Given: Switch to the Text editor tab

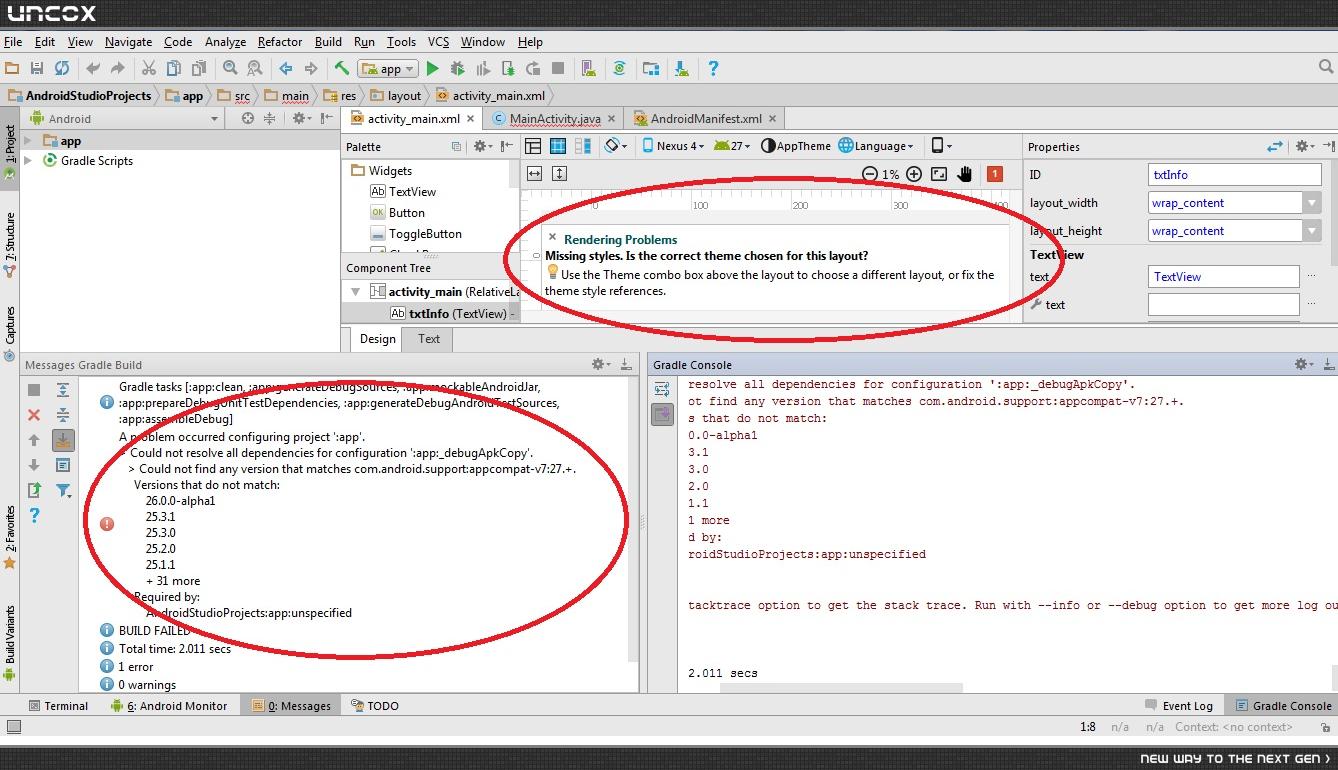Looking at the screenshot, I should coord(429,339).
